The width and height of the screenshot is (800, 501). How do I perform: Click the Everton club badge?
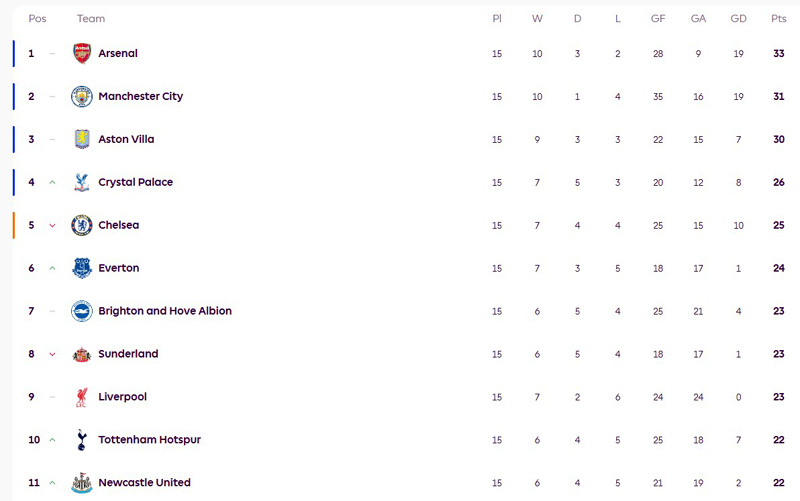pyautogui.click(x=82, y=268)
